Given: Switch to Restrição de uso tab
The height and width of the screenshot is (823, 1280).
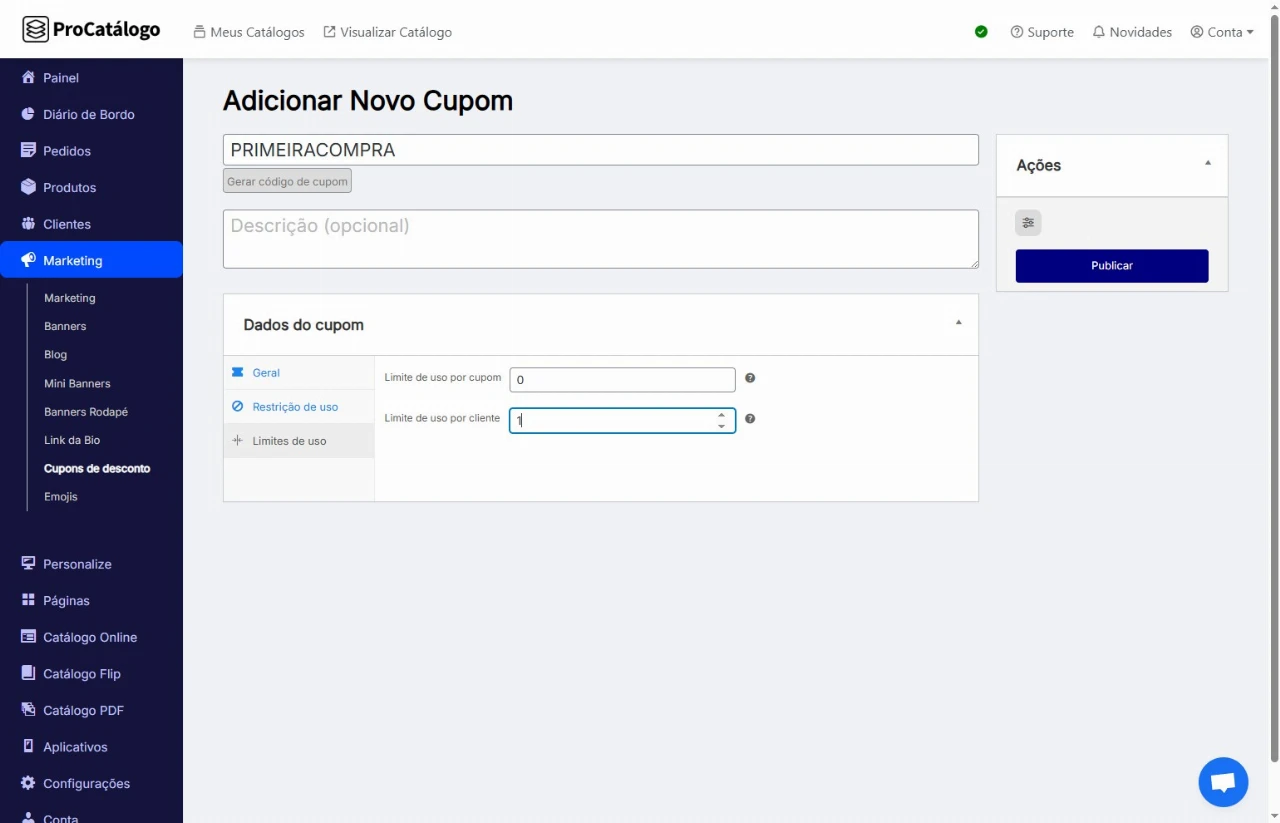Looking at the screenshot, I should tap(295, 407).
